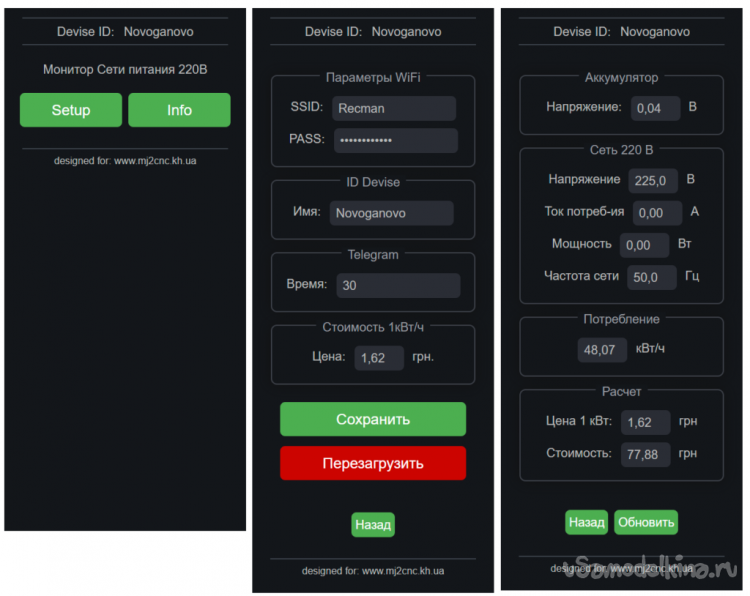Select the Потребление field showing 48,07
Viewport: 750px width, 596px height.
click(x=603, y=350)
